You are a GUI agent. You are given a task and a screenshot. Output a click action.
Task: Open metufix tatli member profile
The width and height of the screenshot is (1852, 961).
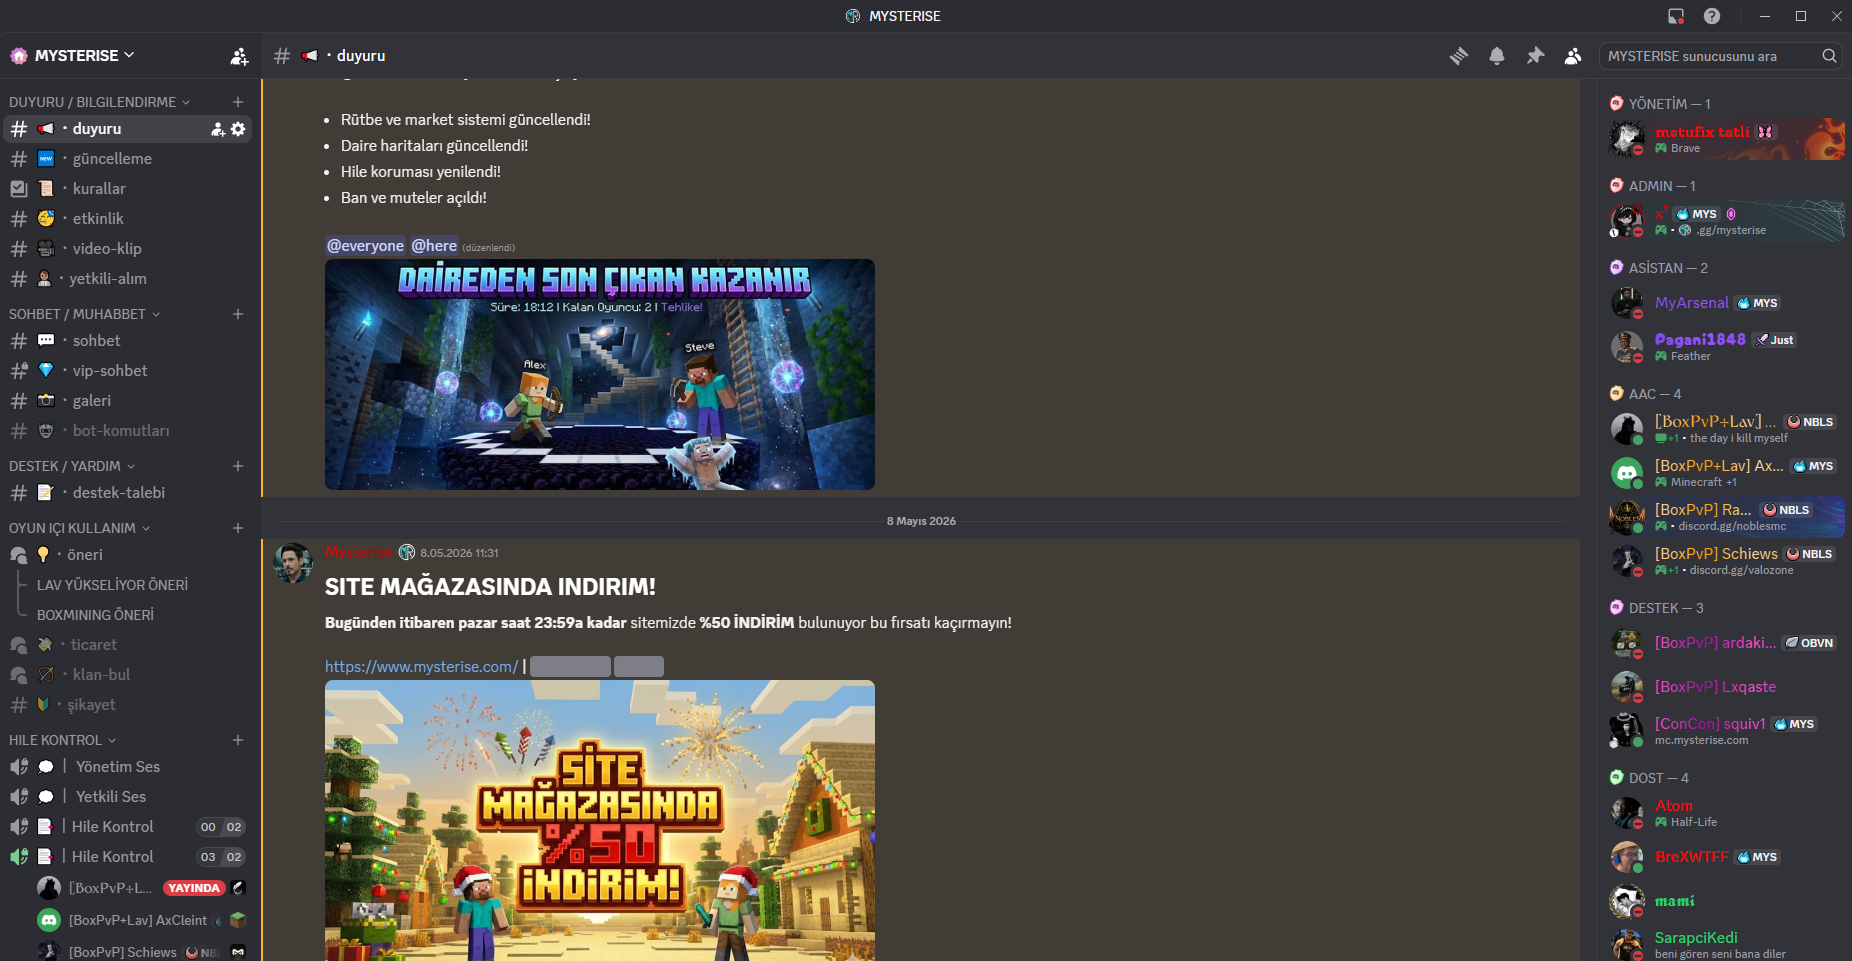click(x=1727, y=139)
